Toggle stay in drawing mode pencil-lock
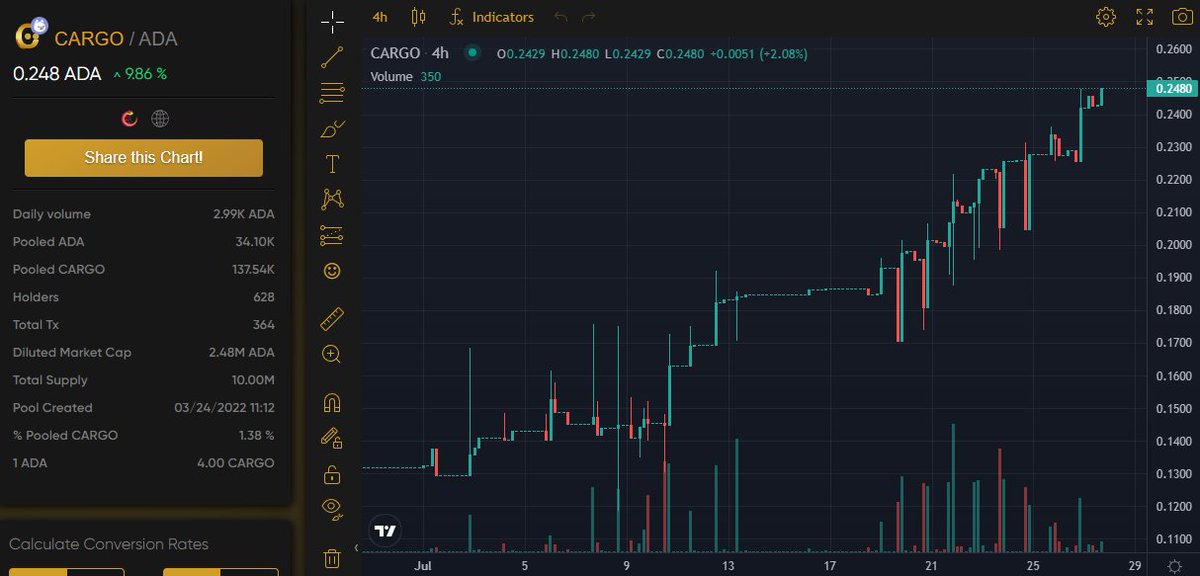Screen dimensions: 1200x576 332,438
